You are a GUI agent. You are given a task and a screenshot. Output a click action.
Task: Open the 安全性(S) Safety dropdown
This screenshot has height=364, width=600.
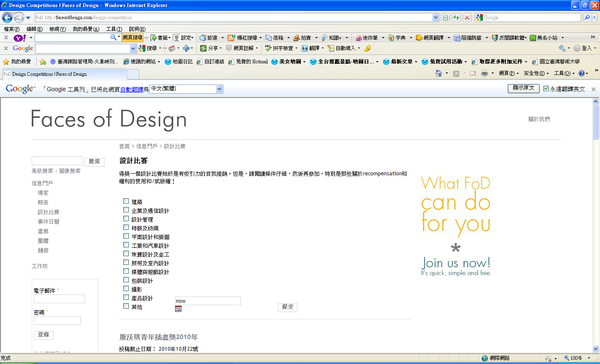tap(536, 73)
